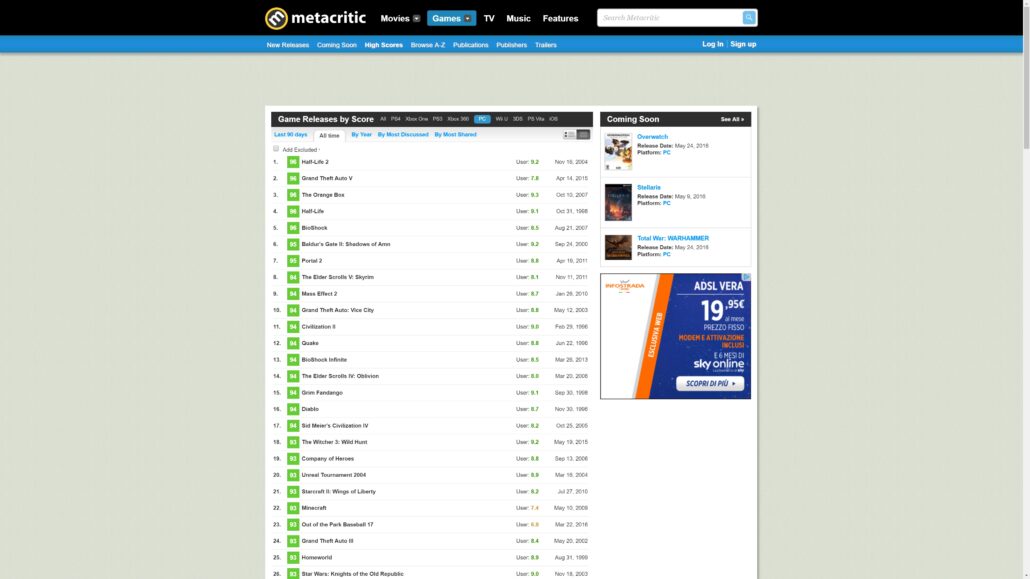Open Grand Theft Auto V entry
The width and height of the screenshot is (1030, 579).
click(327, 178)
